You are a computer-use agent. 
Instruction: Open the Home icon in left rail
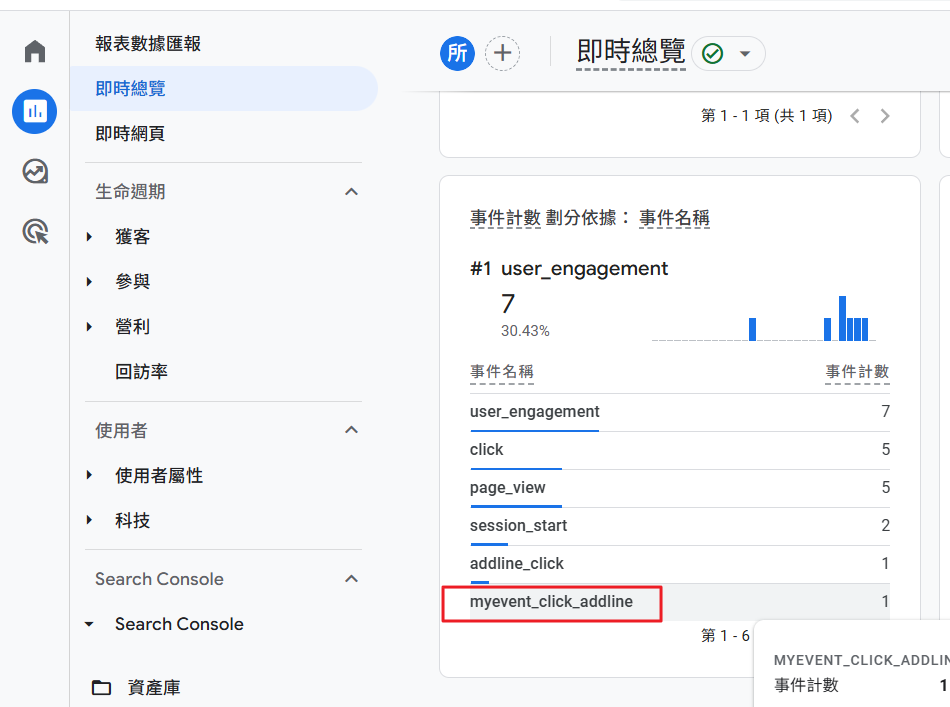[x=35, y=51]
